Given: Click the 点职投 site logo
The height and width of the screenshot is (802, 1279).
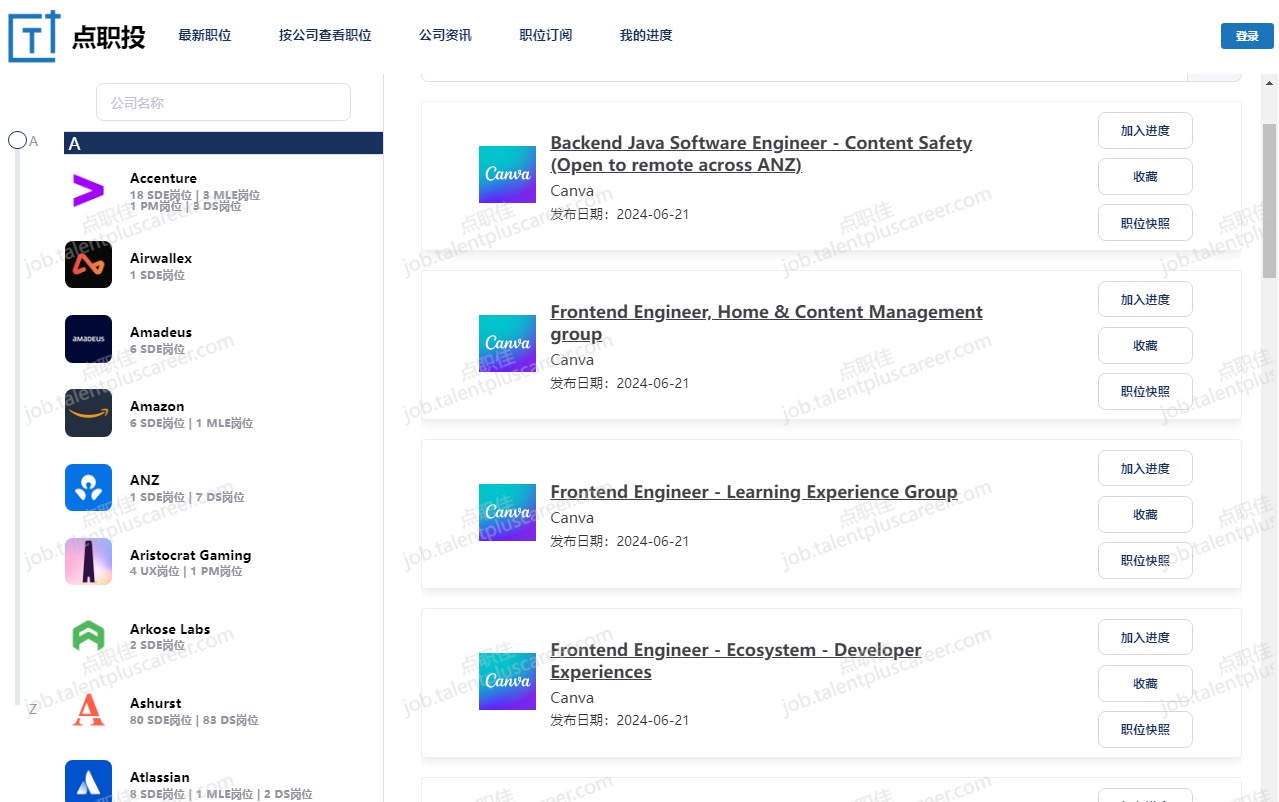Looking at the screenshot, I should 77,37.
